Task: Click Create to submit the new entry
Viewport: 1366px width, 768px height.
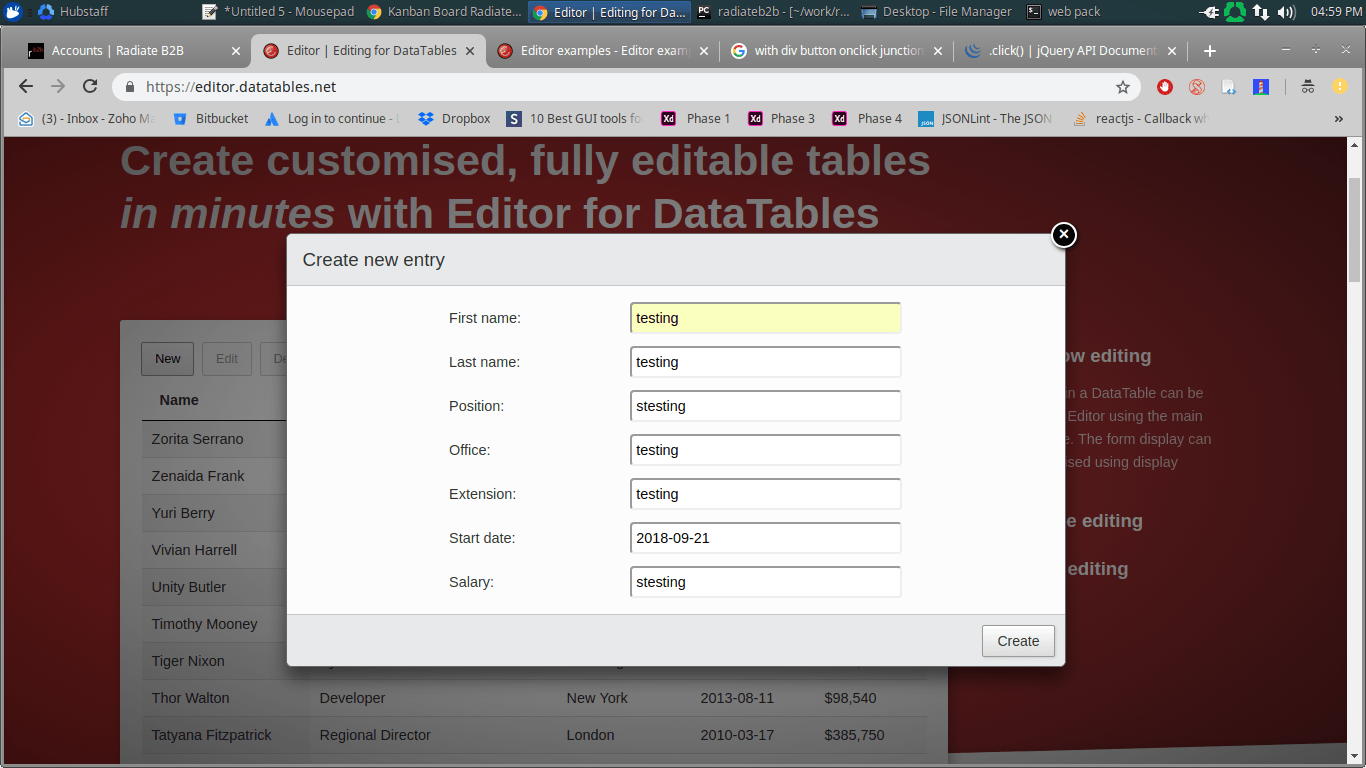Action: click(1017, 641)
